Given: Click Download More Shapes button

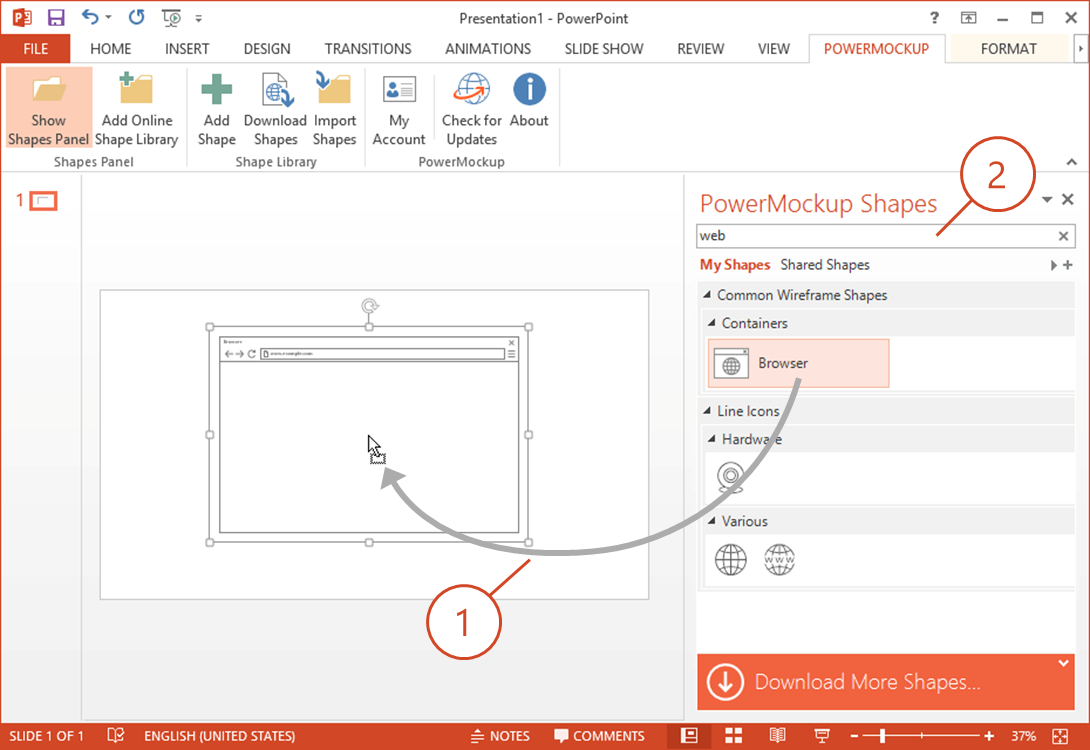Looking at the screenshot, I should (x=886, y=682).
